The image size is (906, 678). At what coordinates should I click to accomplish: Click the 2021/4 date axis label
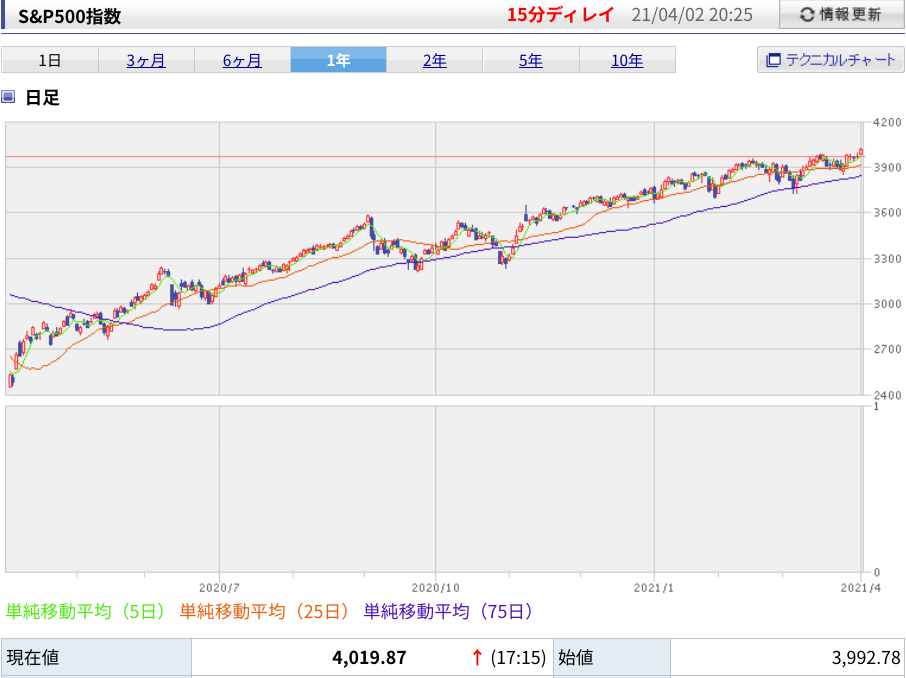[x=860, y=588]
